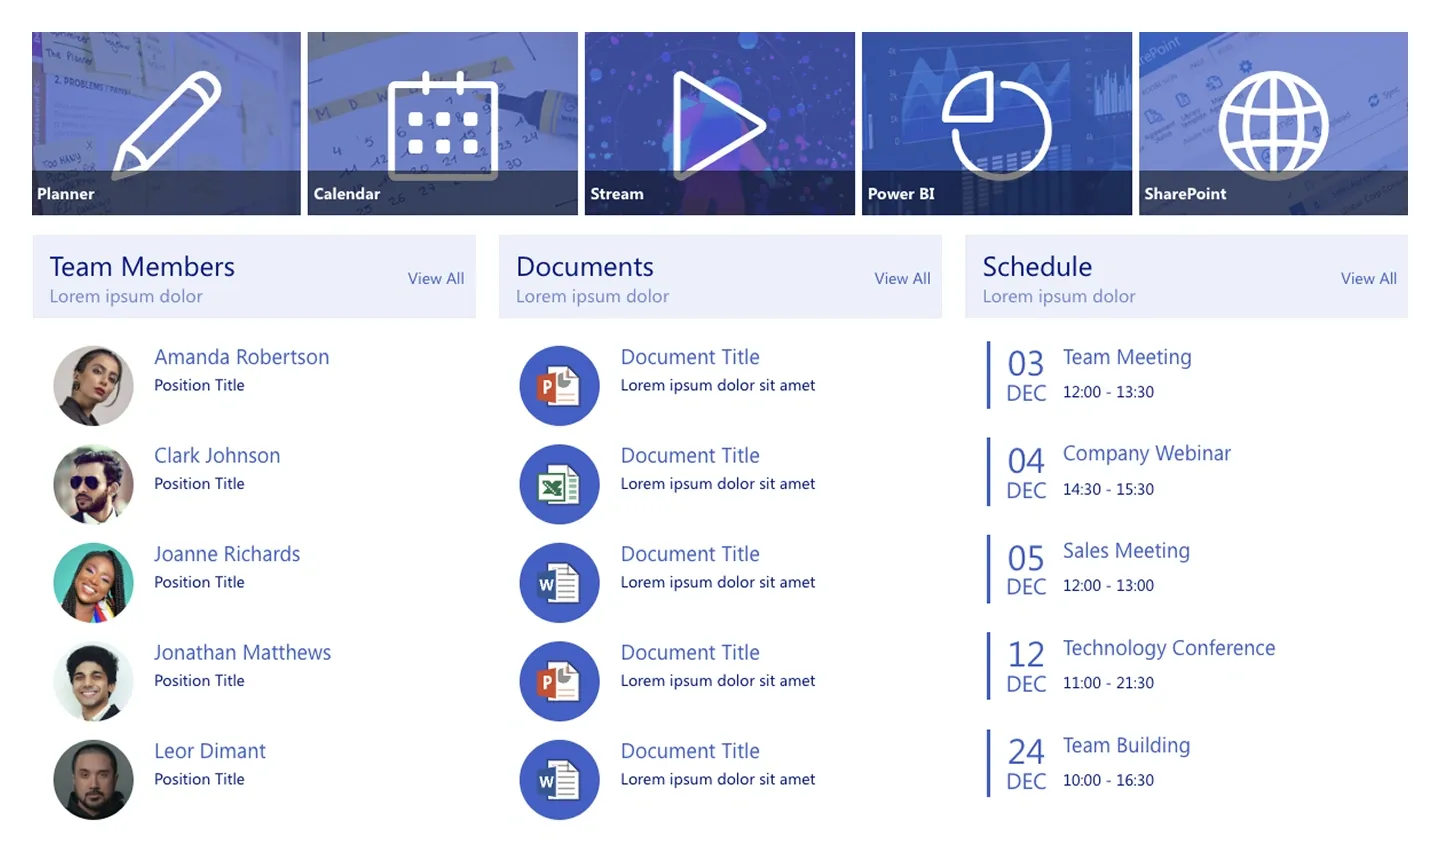The image size is (1440, 852).
Task: View all schedule events
Action: 1369,279
